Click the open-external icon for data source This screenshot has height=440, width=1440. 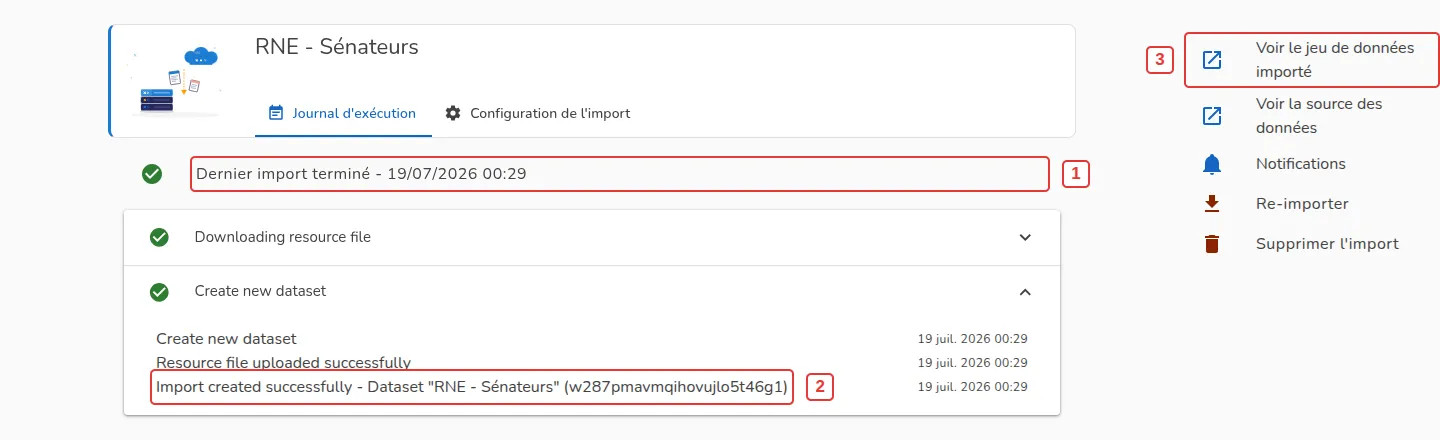1211,116
